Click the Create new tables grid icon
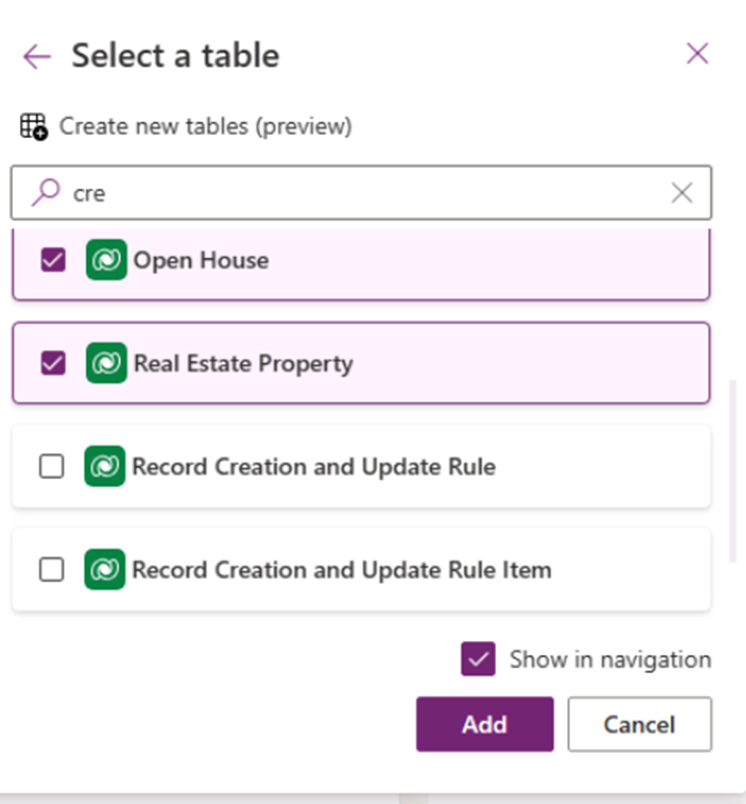746x804 pixels. pos(34,127)
